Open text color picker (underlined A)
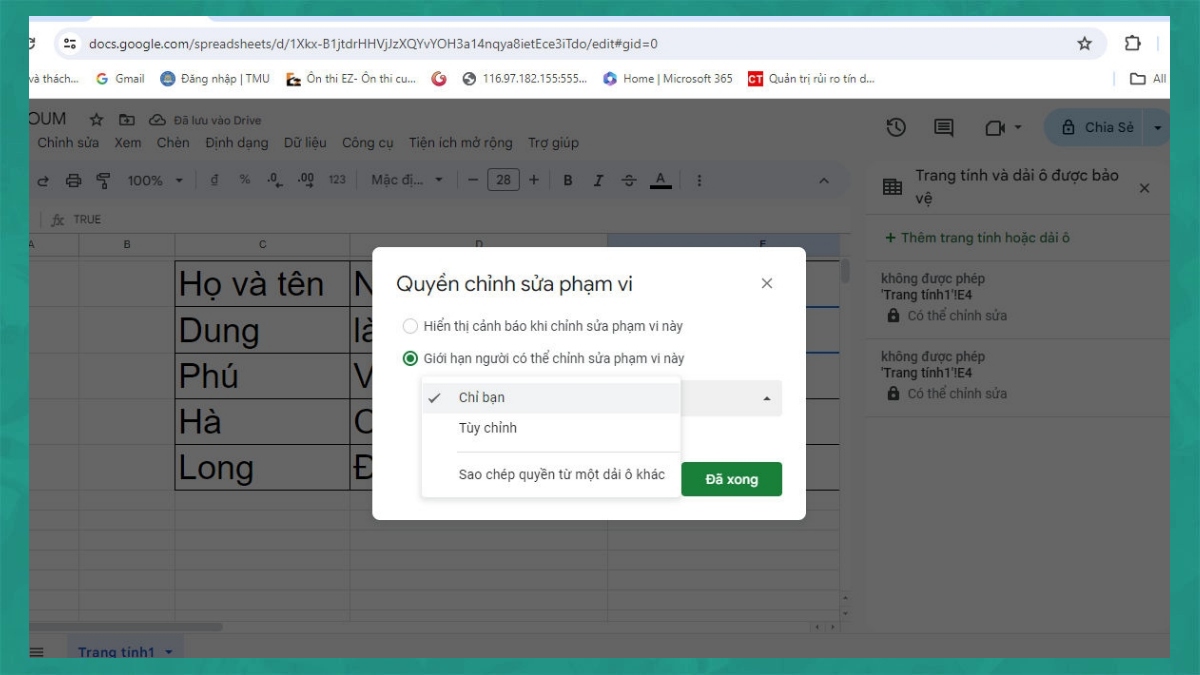1200x675 pixels. (659, 180)
